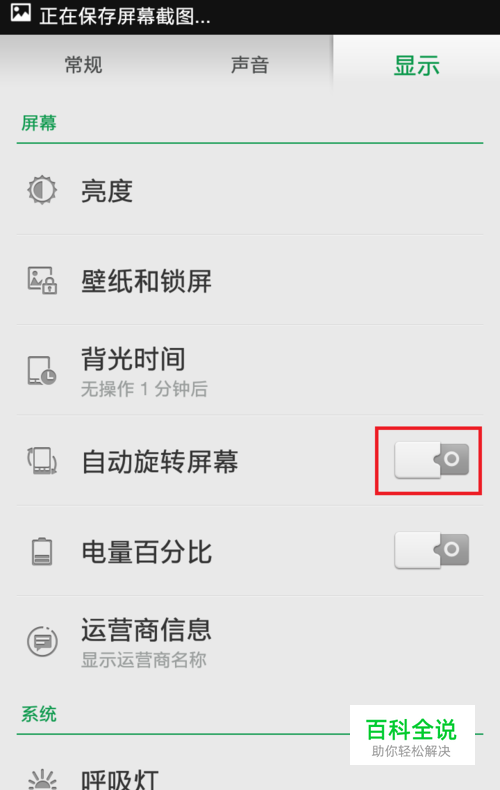Switch to the 声音 tab
Viewport: 500px width, 790px height.
tap(249, 64)
